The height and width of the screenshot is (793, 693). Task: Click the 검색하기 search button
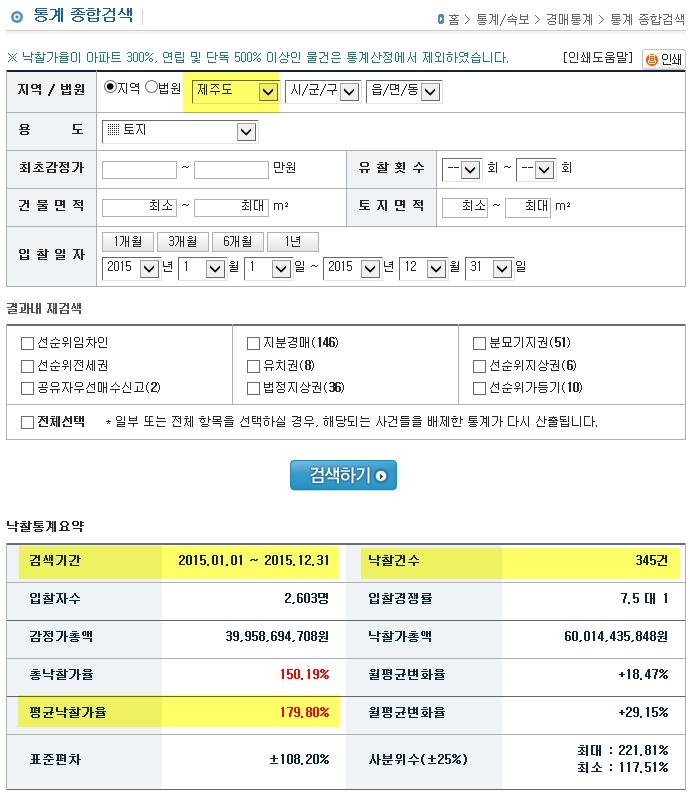[x=343, y=474]
